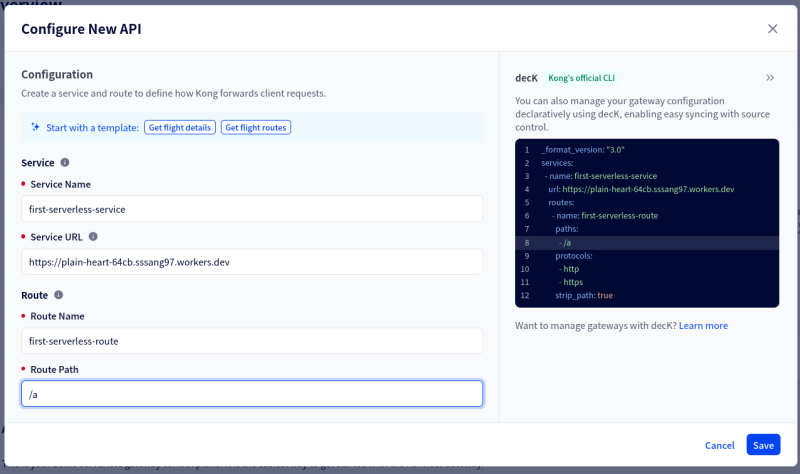
Task: Select the Route Name input field
Action: [252, 341]
